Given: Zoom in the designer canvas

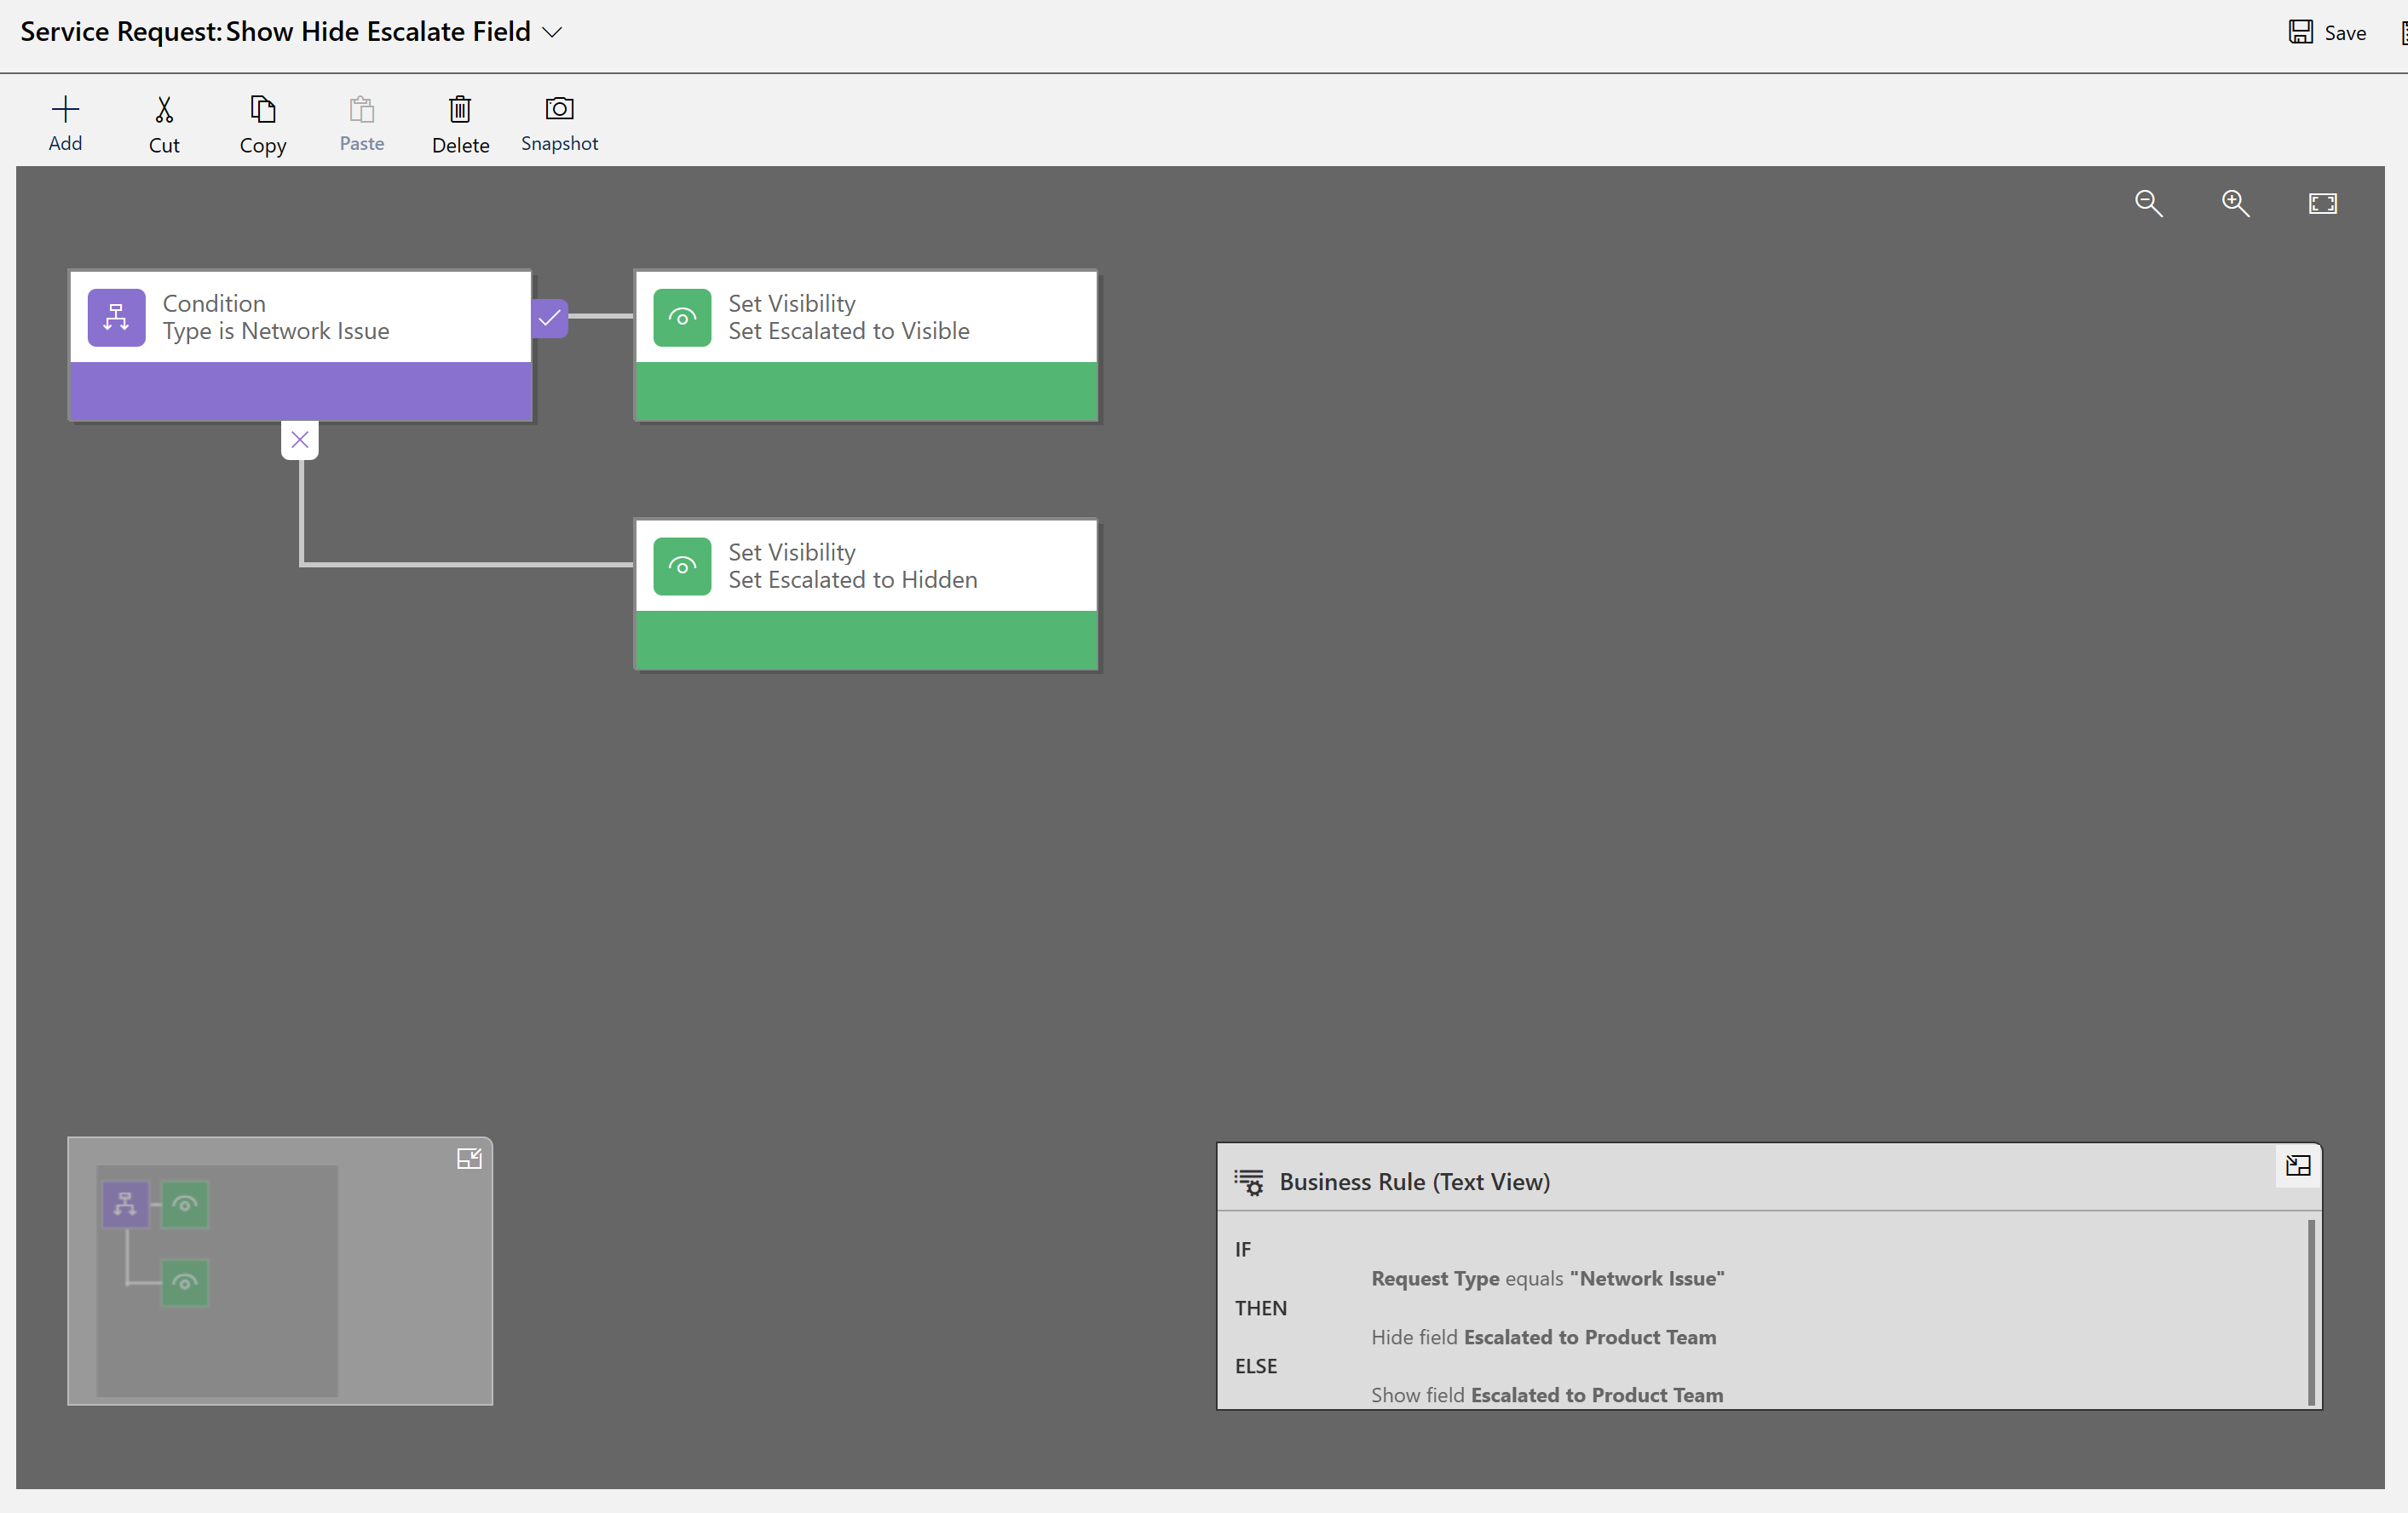Looking at the screenshot, I should [x=2235, y=203].
